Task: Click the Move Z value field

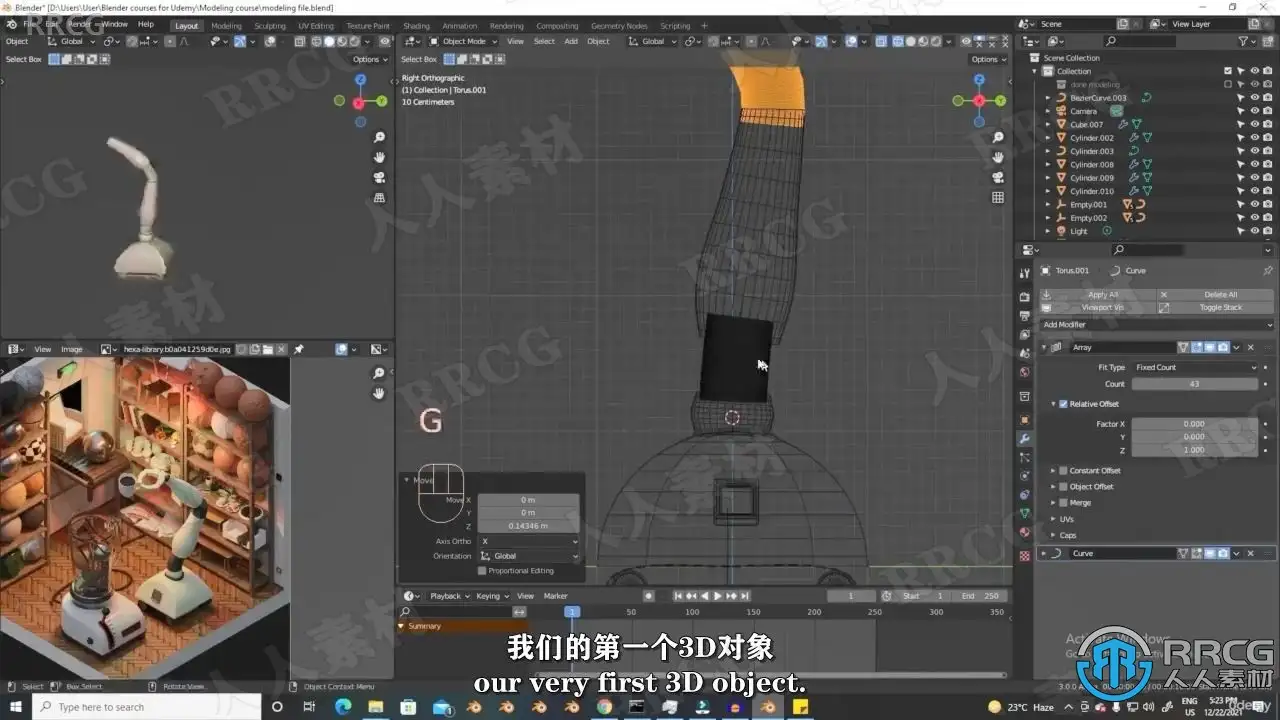Action: click(x=529, y=526)
